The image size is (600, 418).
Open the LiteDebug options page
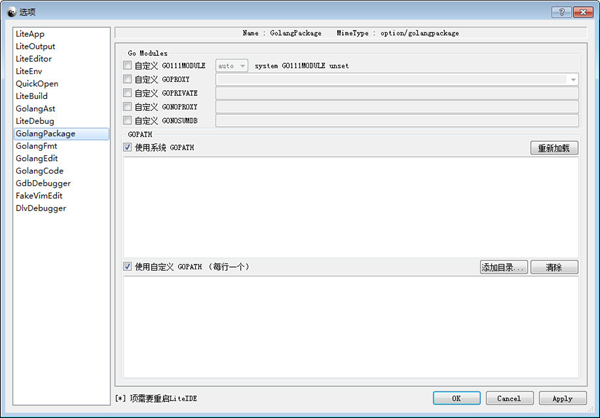point(61,121)
